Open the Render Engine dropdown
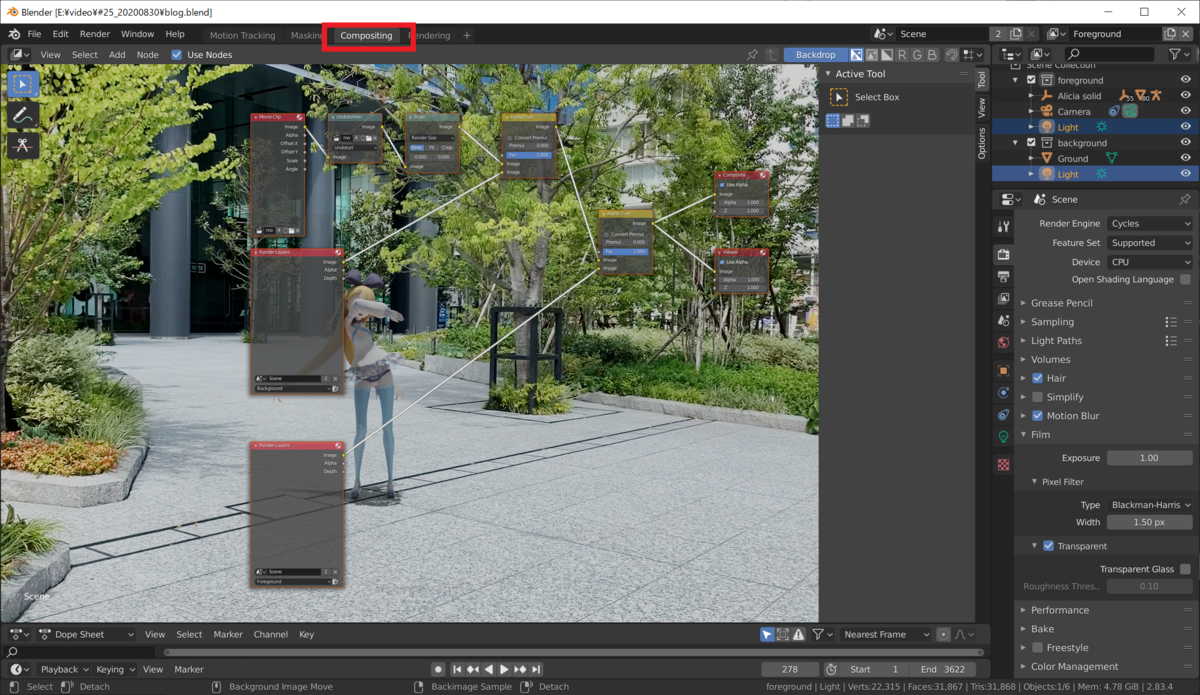The width and height of the screenshot is (1200, 695). pyautogui.click(x=1149, y=224)
